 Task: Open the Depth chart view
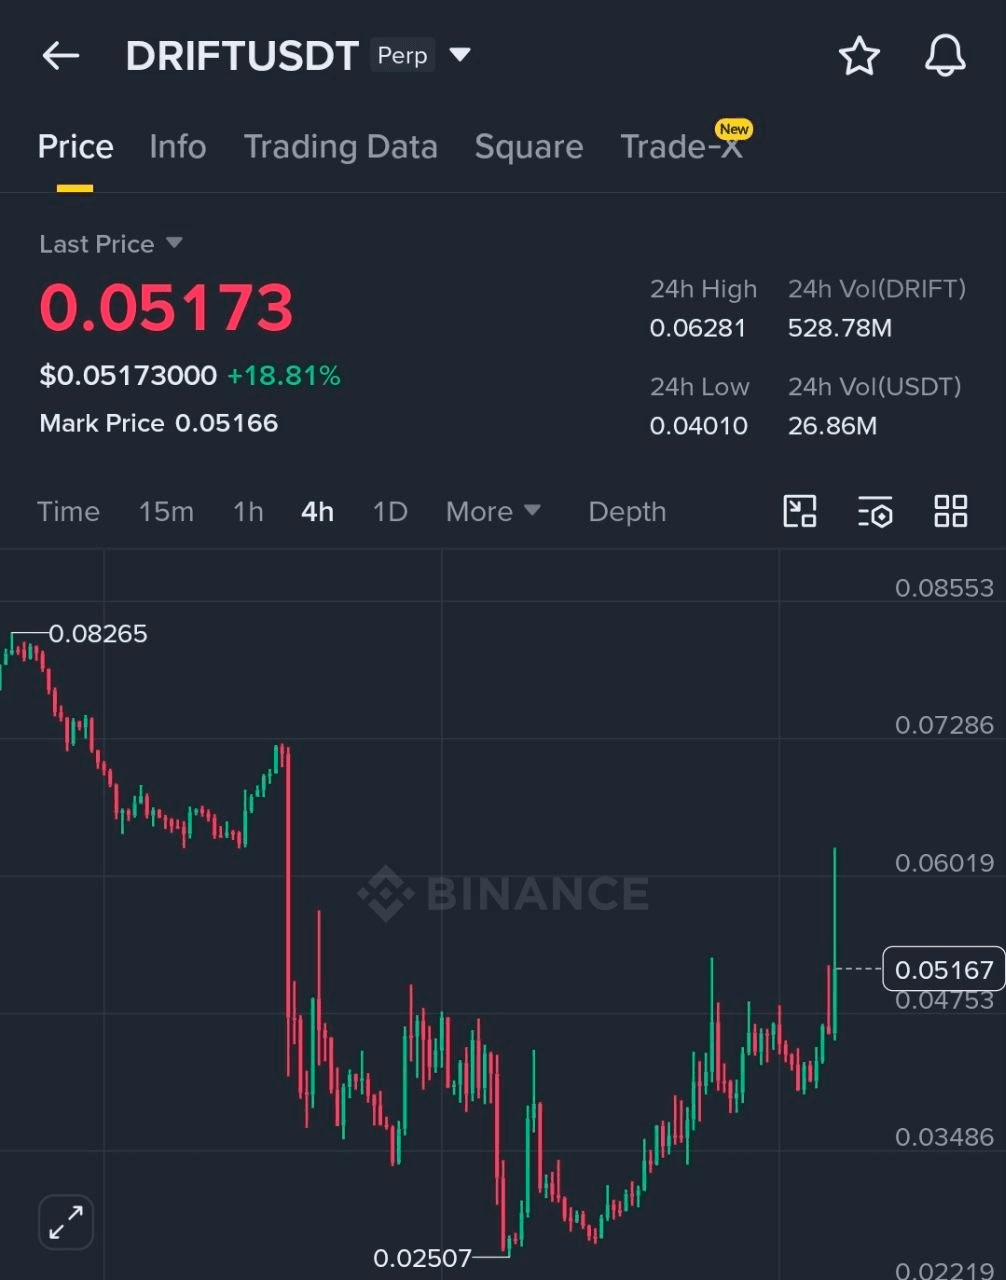pyautogui.click(x=627, y=511)
